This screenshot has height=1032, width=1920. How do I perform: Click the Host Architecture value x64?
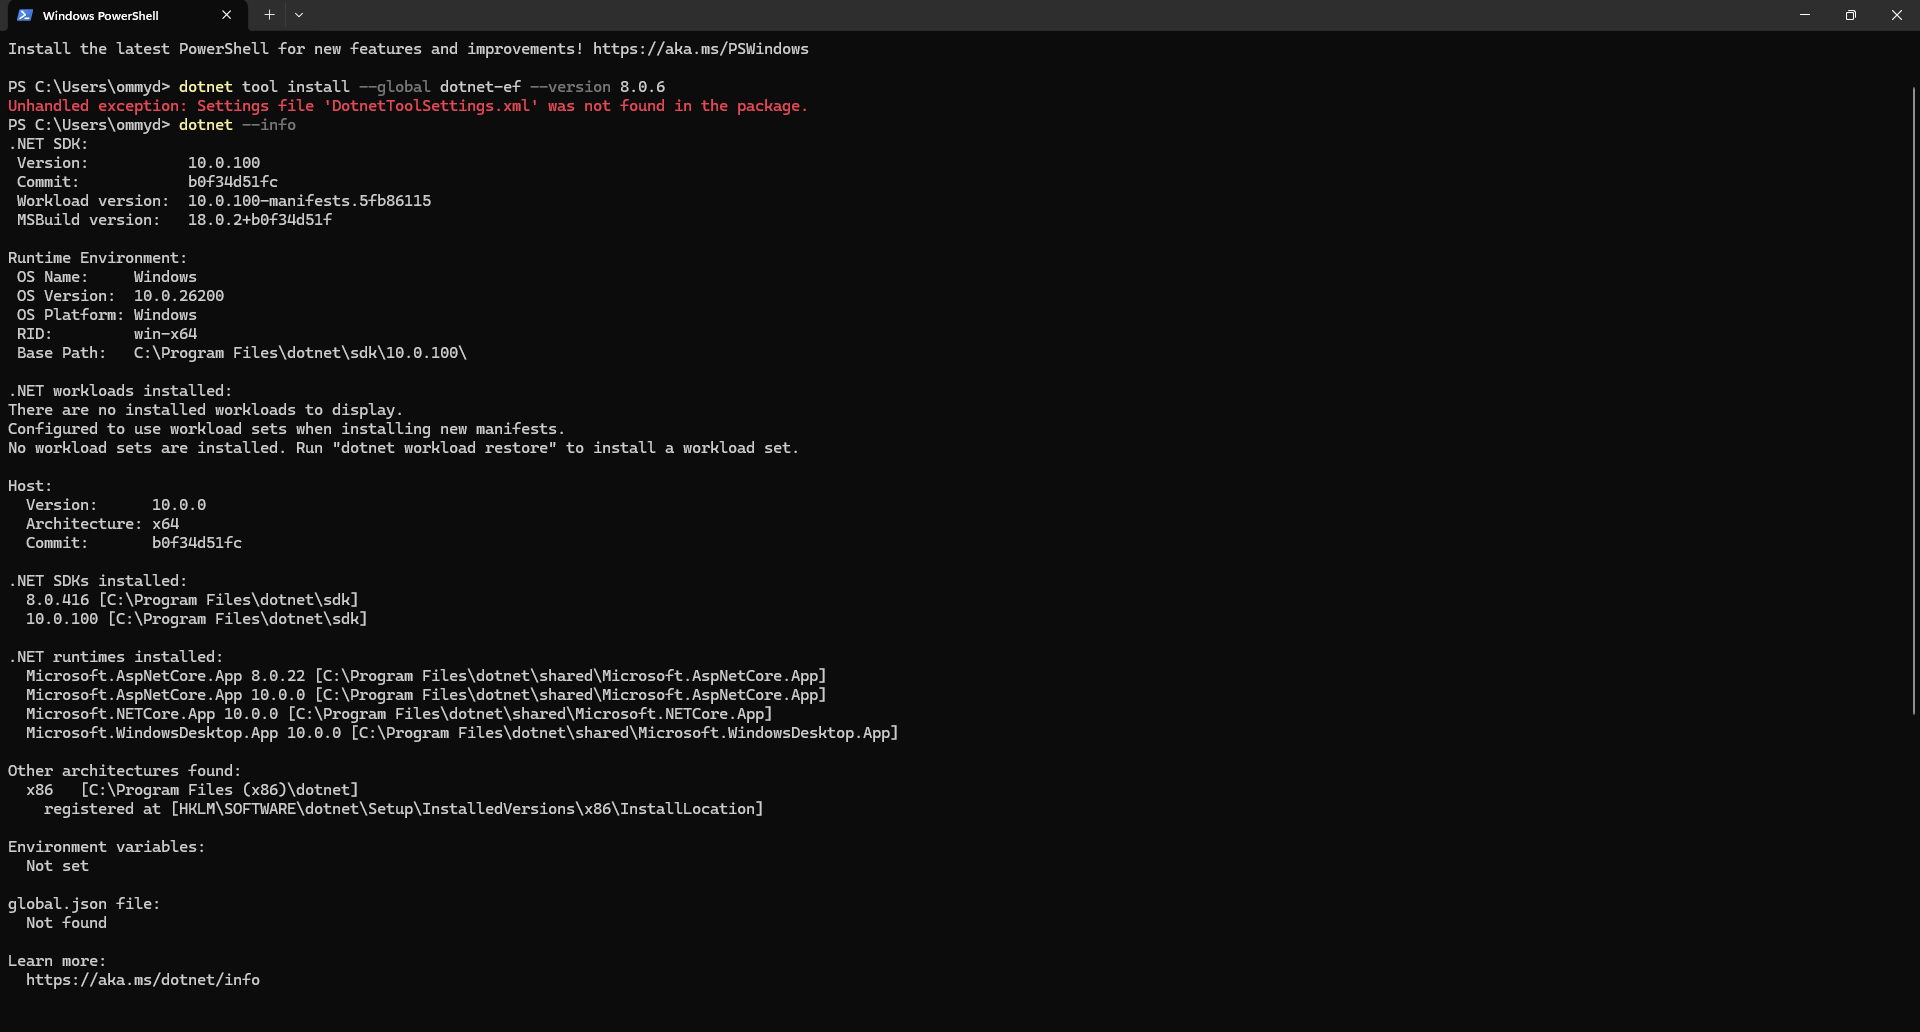(166, 524)
